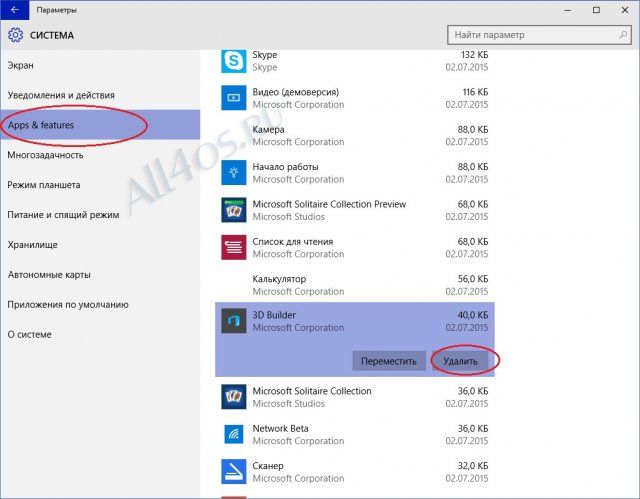This screenshot has height=499, width=640.
Task: Select the Microsoft Solitaire Collection icon (36,0 КБ)
Action: (233, 397)
